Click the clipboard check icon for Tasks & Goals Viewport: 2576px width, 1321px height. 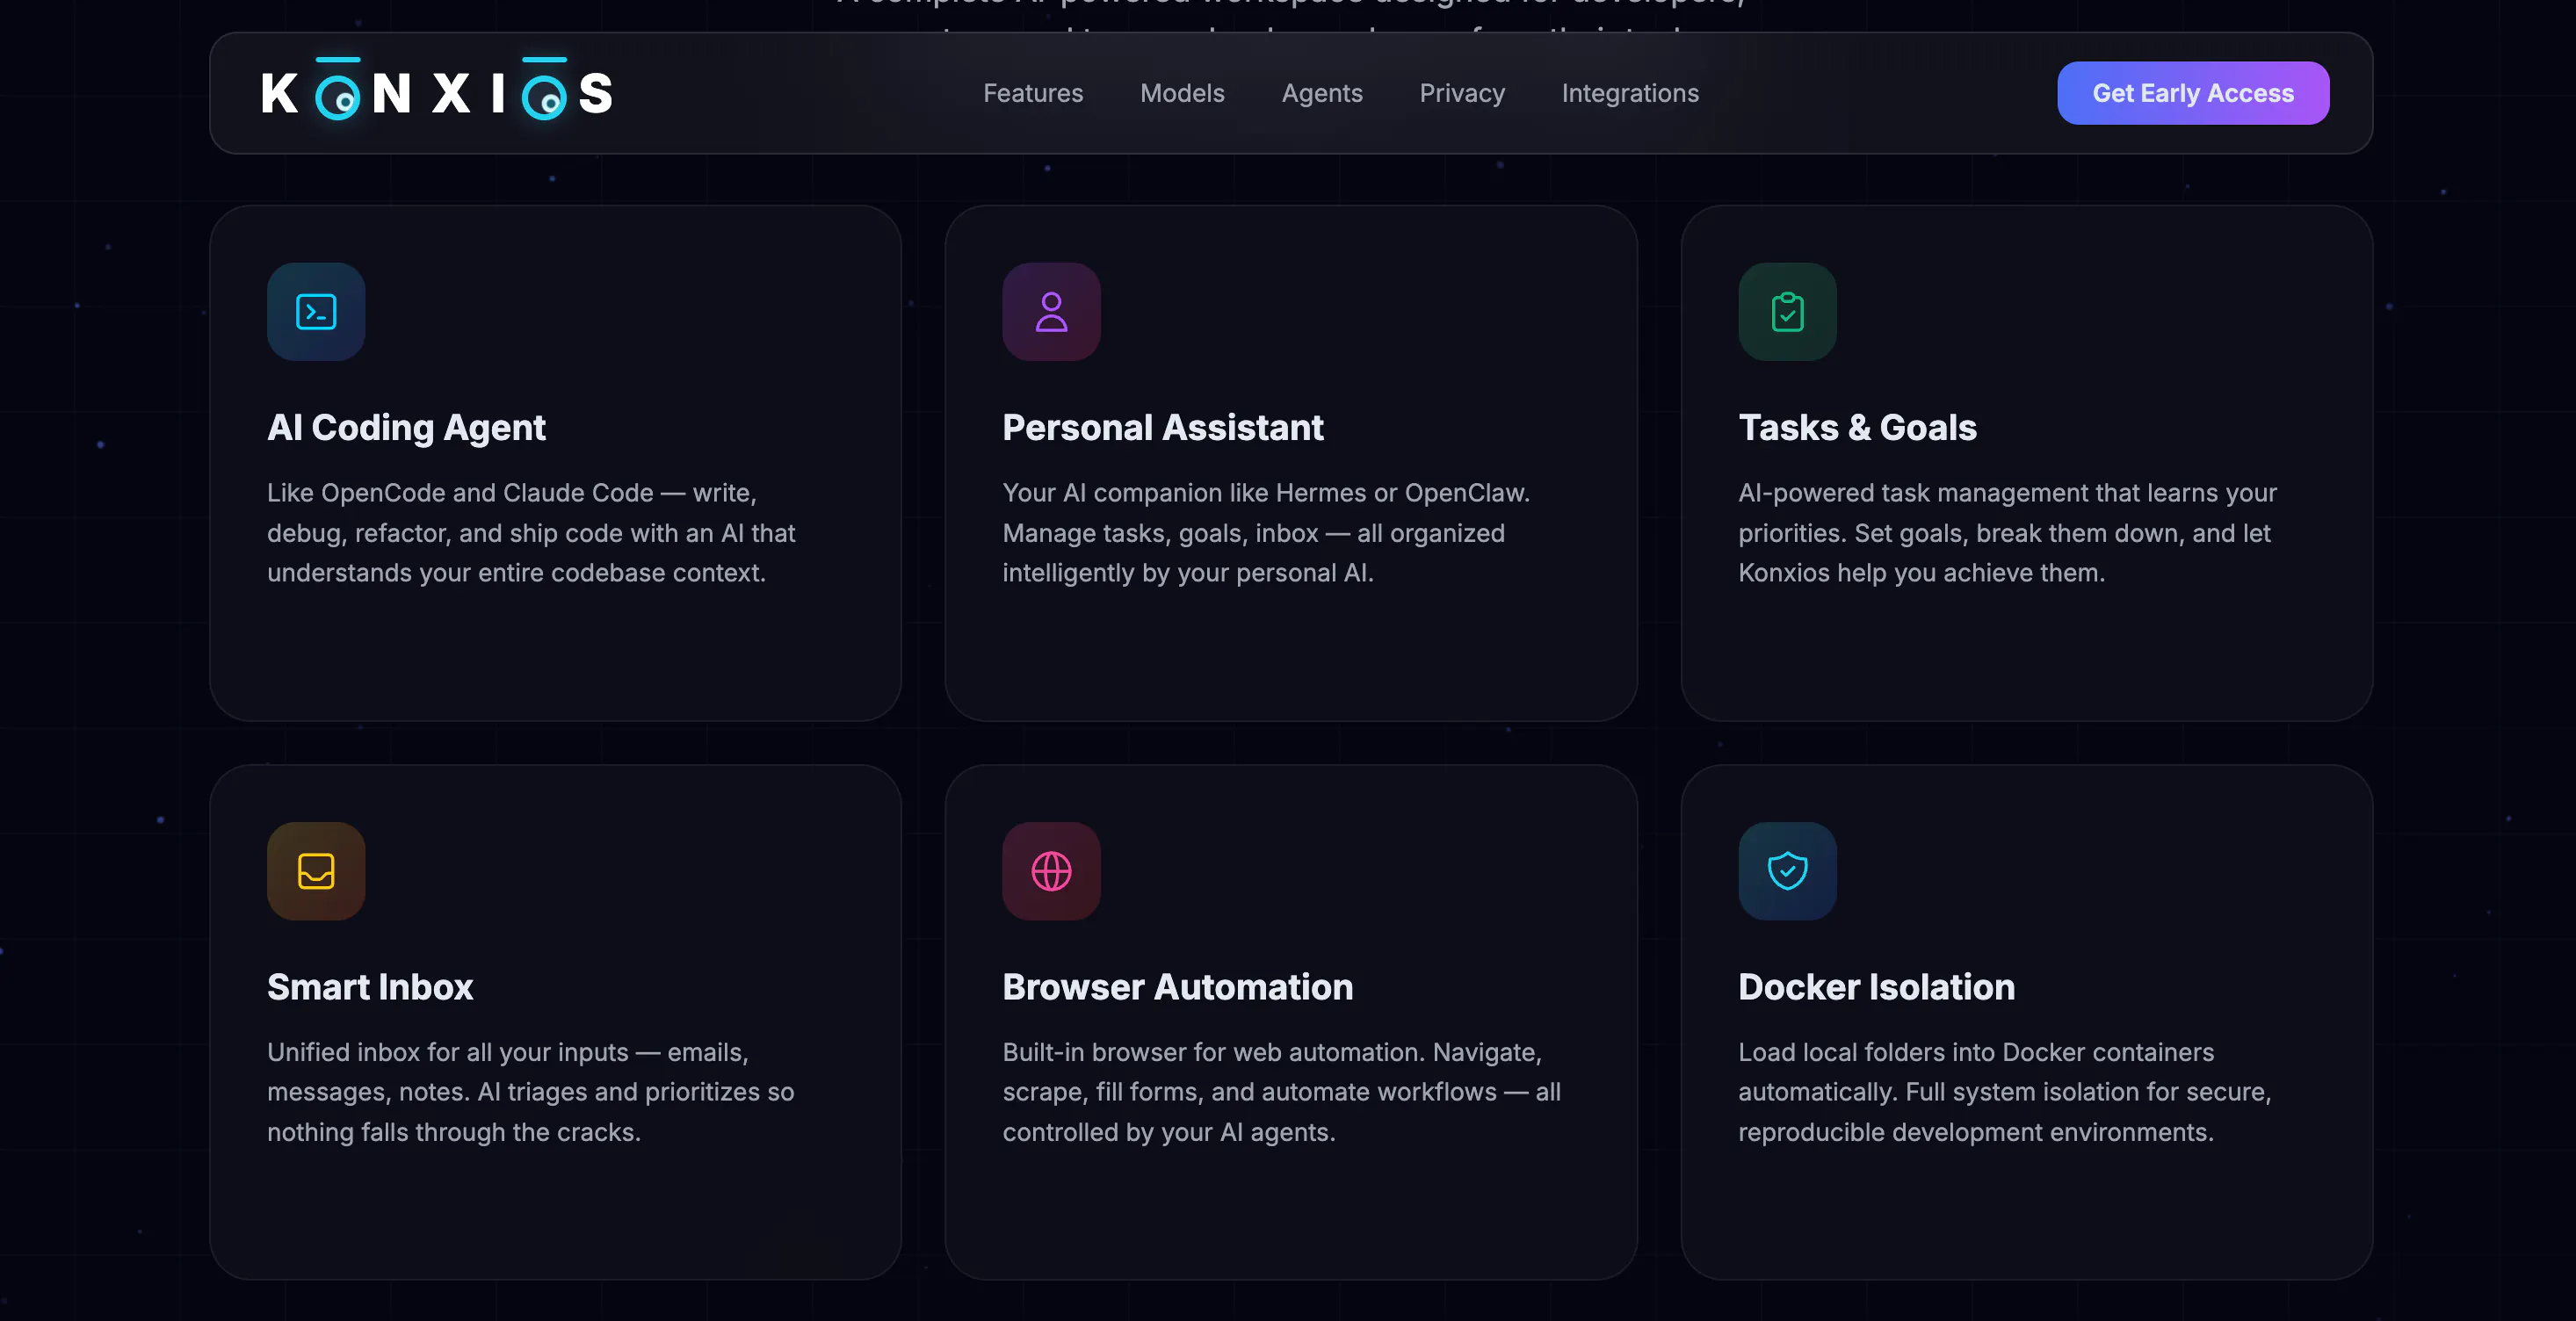1787,312
